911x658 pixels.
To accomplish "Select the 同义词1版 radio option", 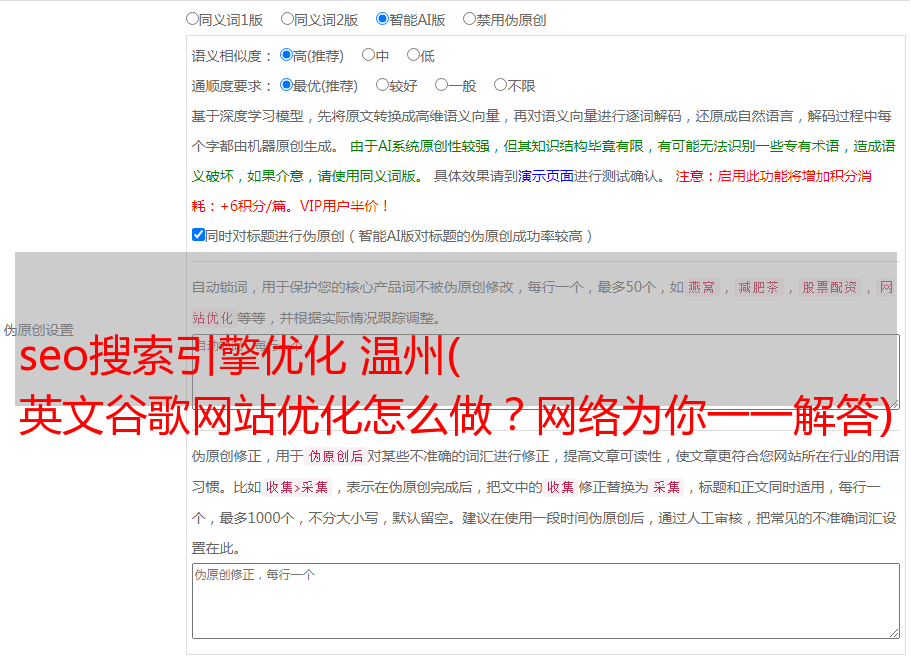I will coord(192,19).
